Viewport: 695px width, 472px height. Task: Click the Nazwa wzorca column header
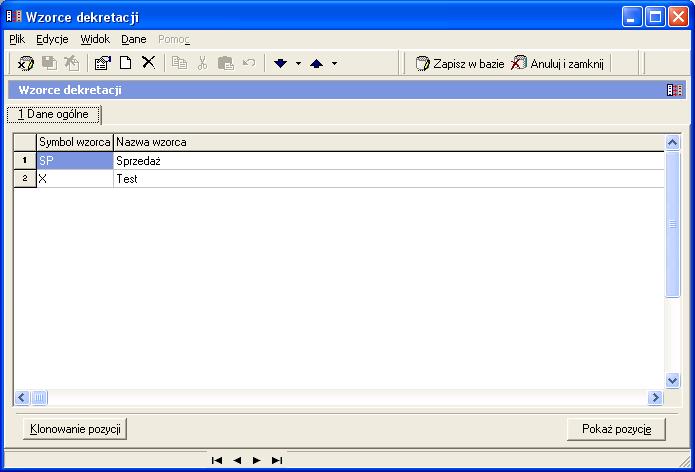[389, 142]
